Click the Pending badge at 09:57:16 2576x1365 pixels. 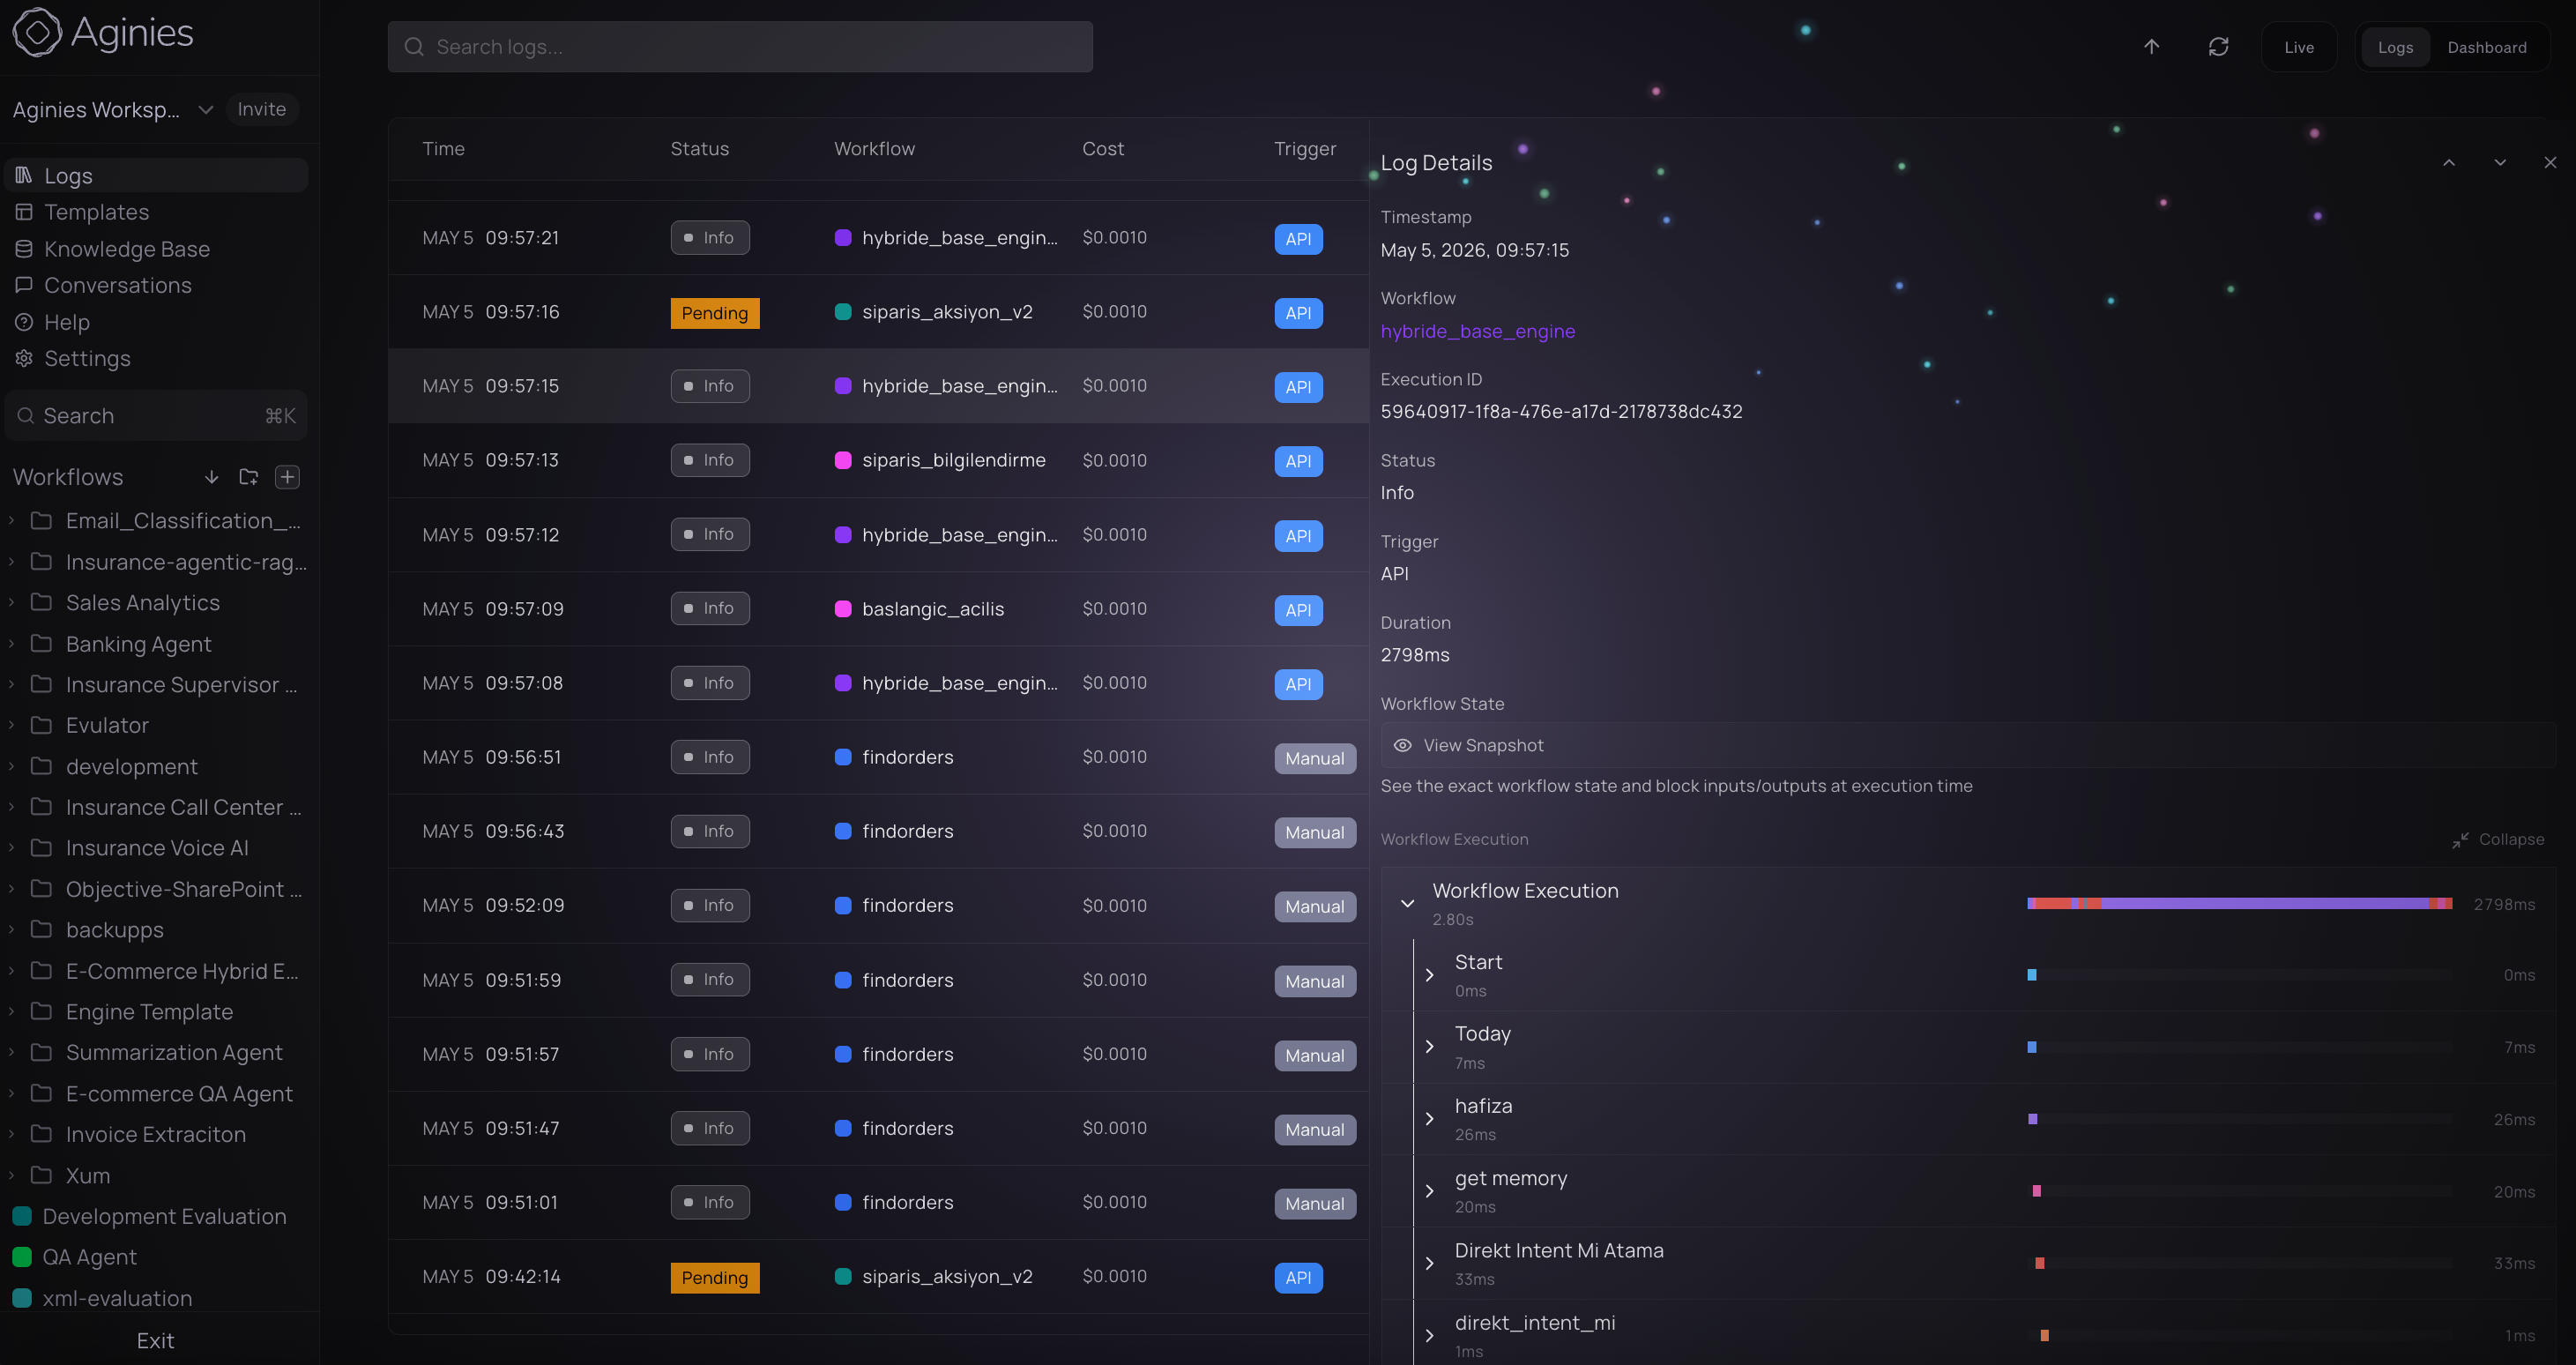coord(715,313)
